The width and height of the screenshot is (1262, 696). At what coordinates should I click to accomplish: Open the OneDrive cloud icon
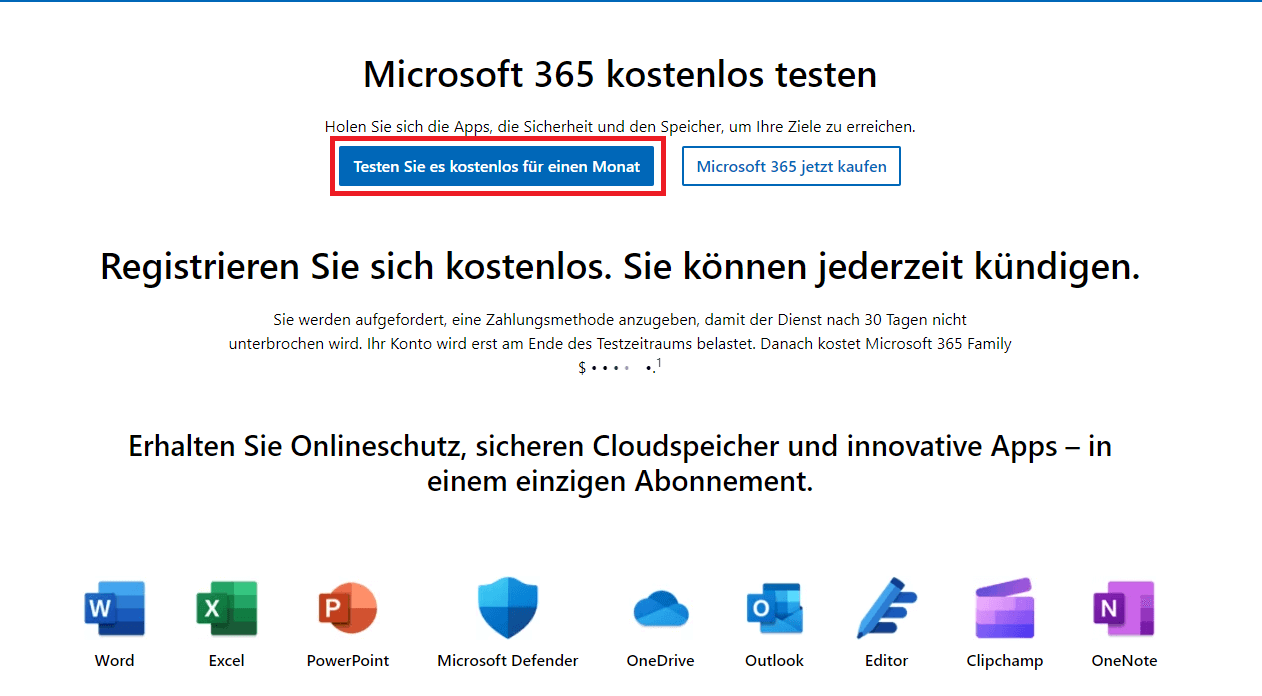click(661, 609)
